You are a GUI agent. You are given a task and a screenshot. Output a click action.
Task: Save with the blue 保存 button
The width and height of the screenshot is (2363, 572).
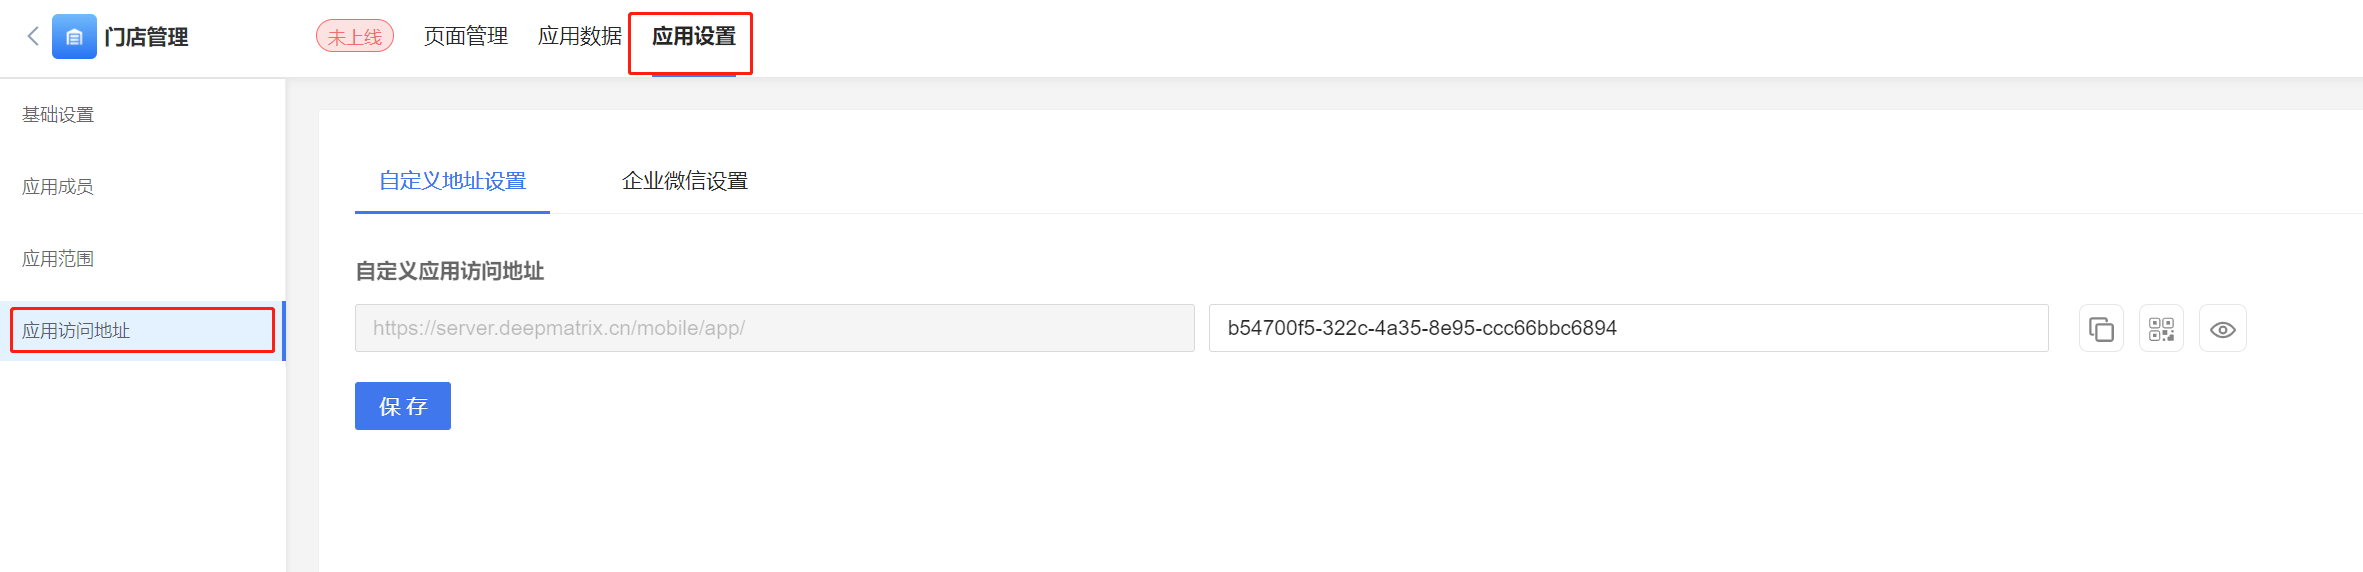tap(403, 406)
